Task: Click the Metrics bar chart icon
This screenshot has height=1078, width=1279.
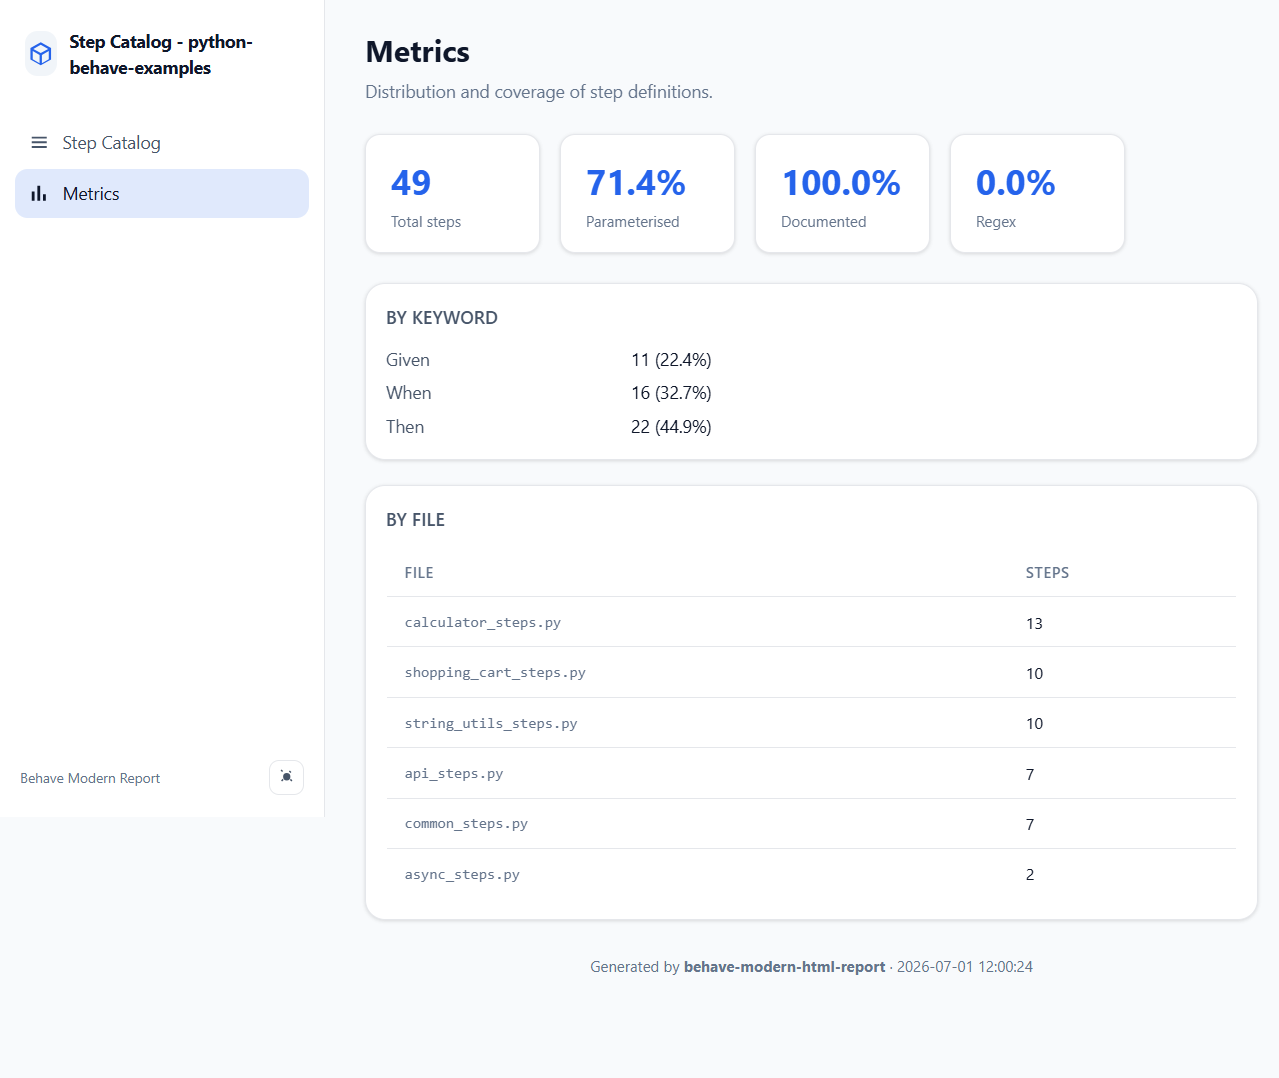Action: (x=39, y=194)
